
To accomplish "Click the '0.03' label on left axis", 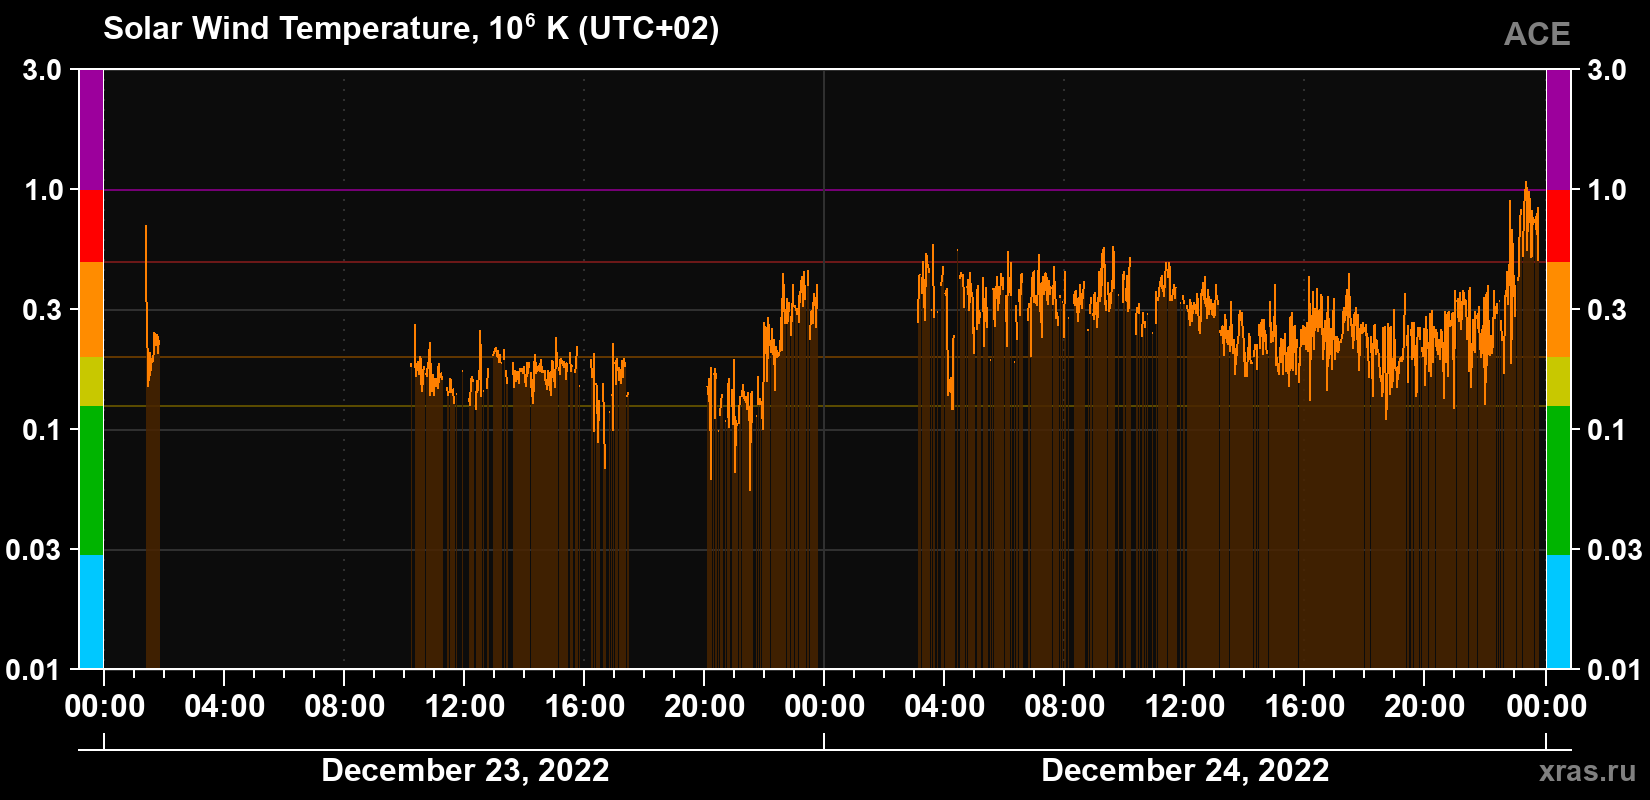I will click(x=34, y=550).
